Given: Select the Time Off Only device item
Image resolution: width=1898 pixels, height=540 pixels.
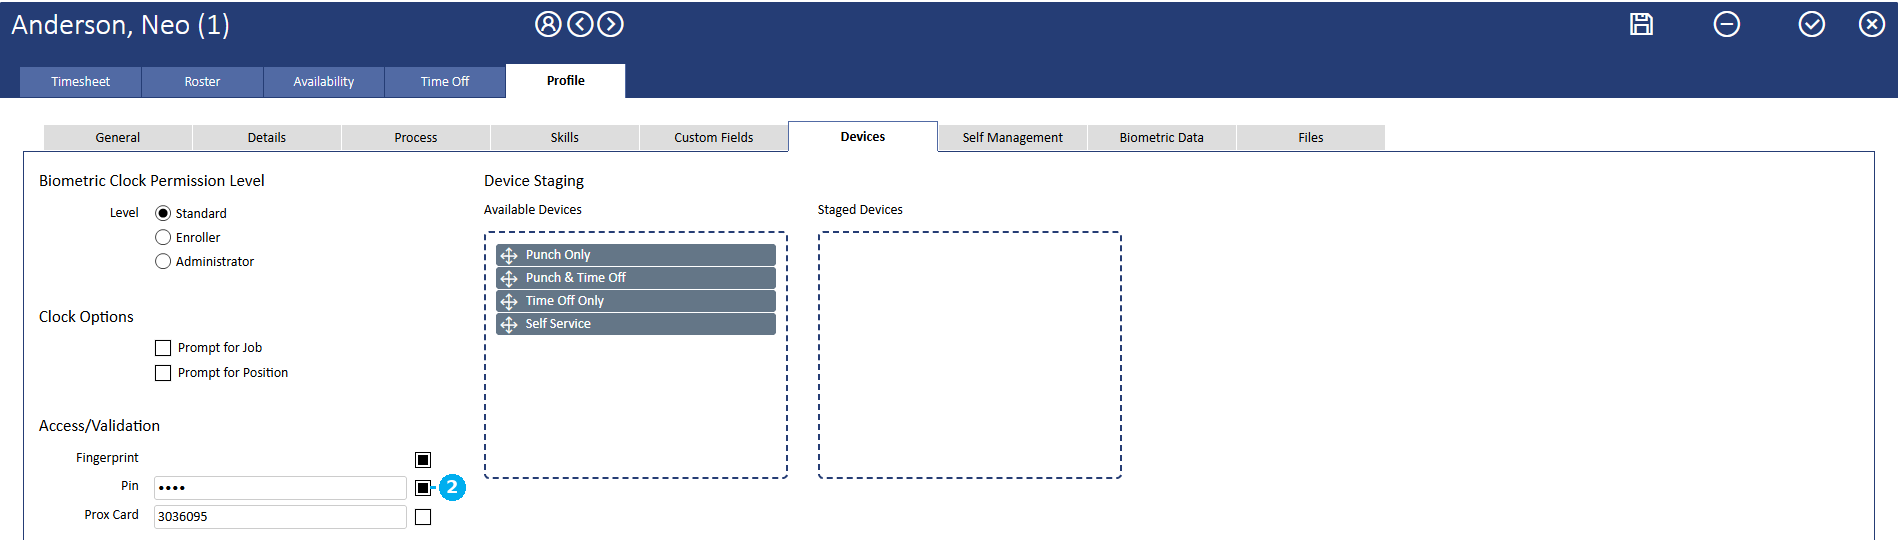Looking at the screenshot, I should click(636, 301).
